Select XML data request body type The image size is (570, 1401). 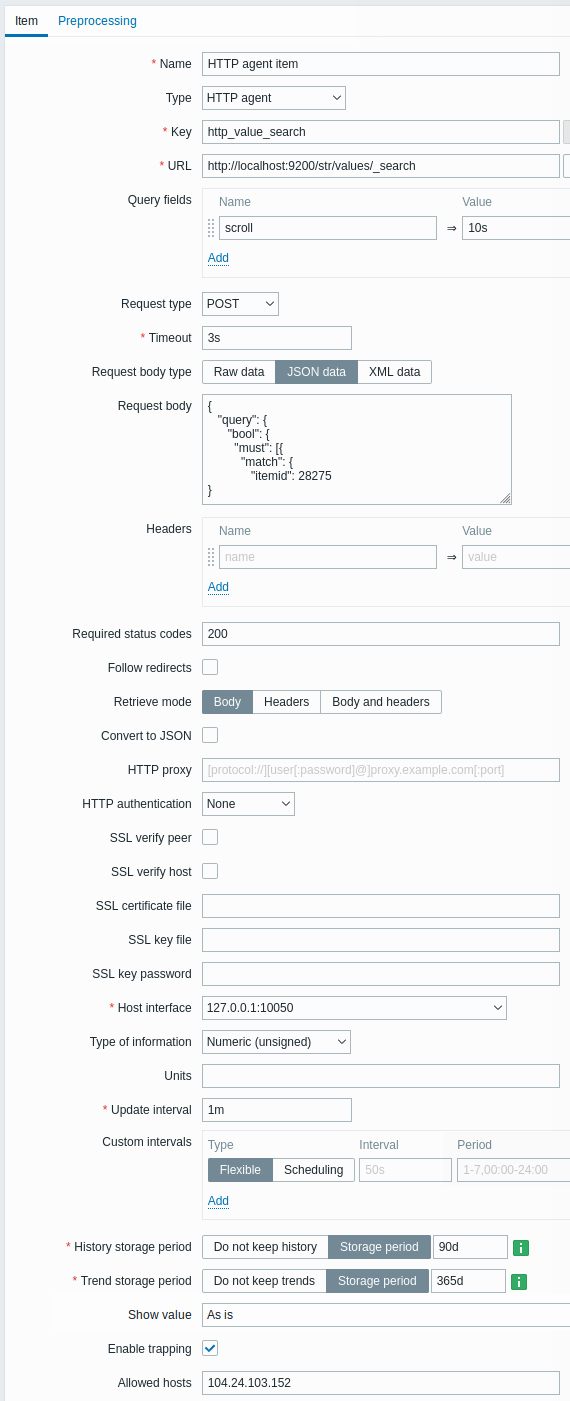pos(395,372)
